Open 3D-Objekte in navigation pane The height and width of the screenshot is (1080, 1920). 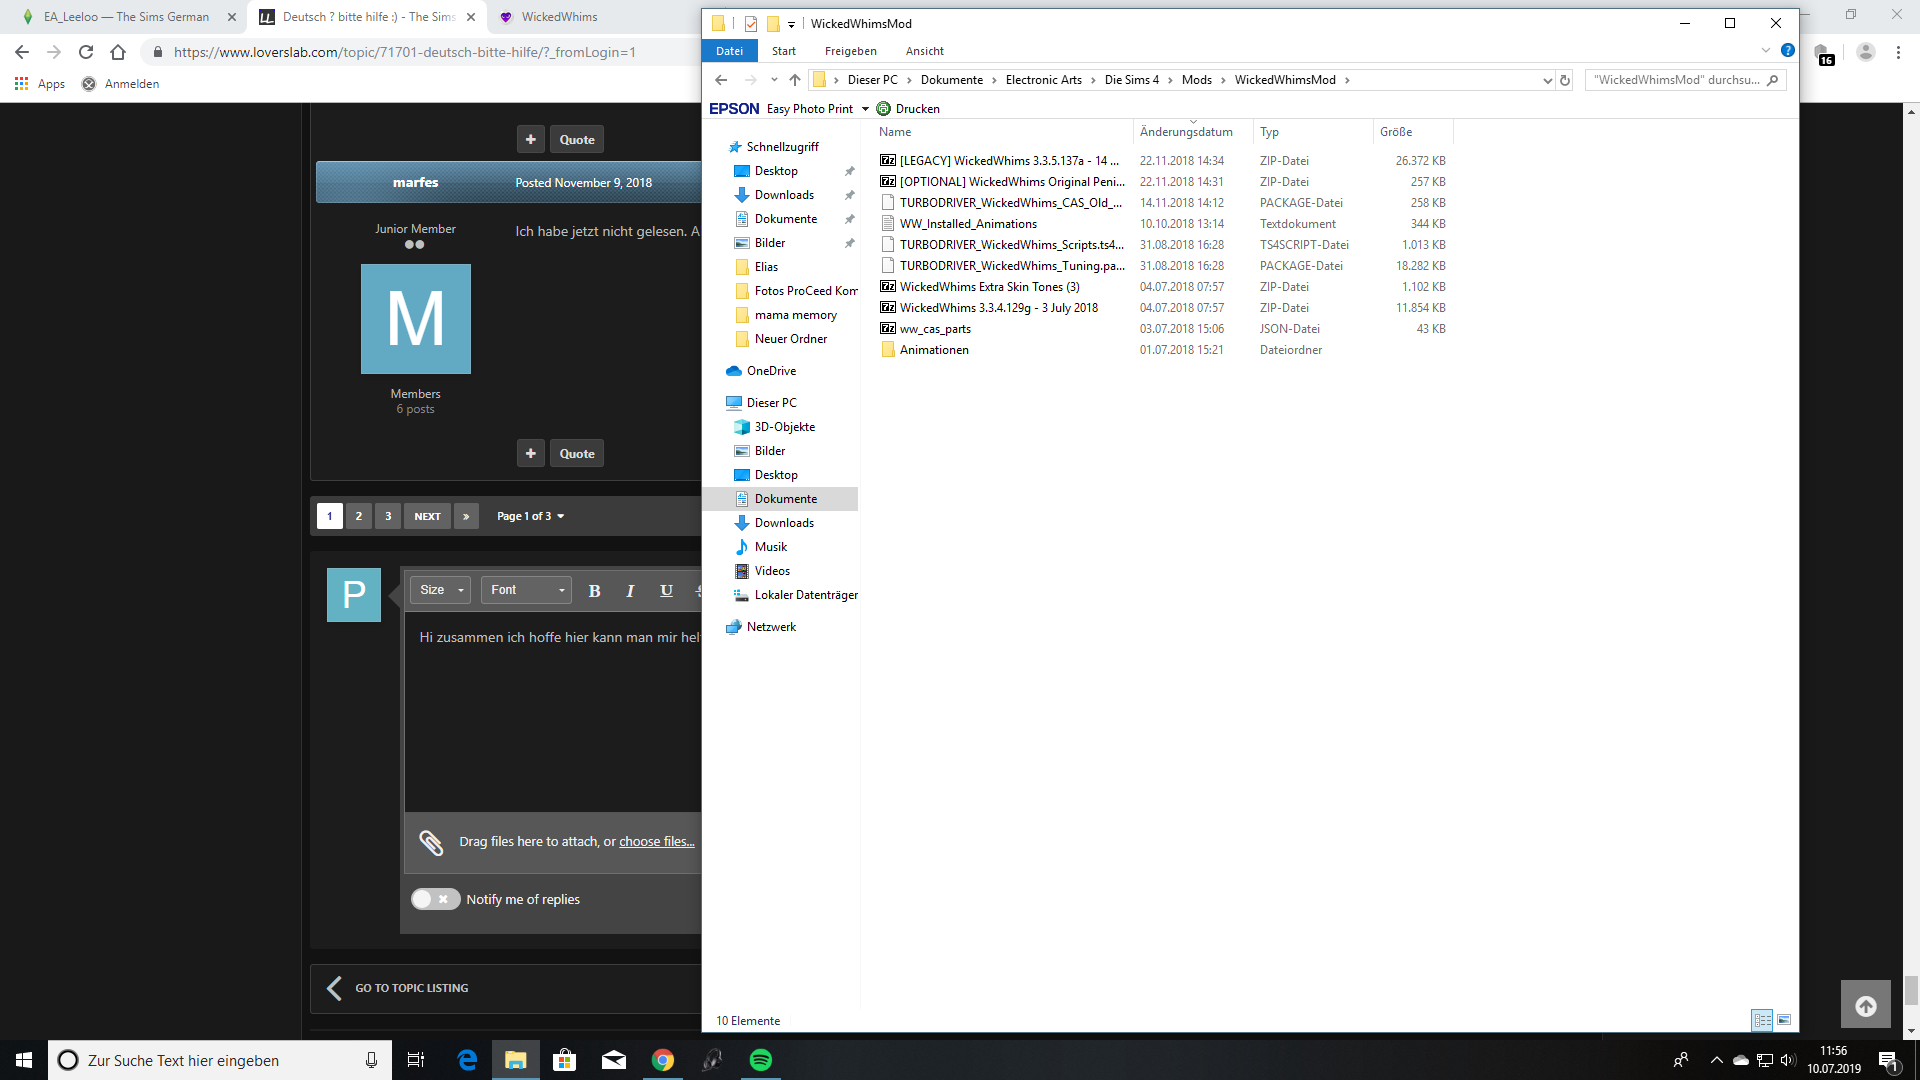784,427
